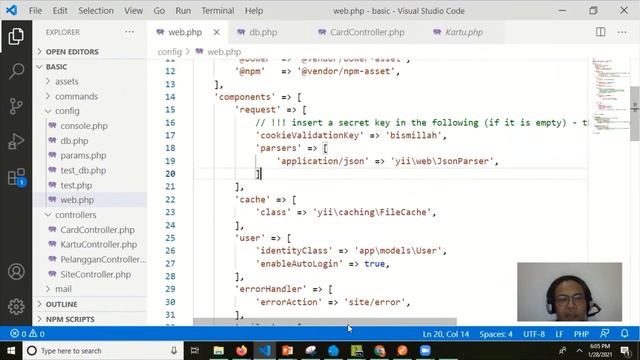
Task: Open console.php in the explorer
Action: pyautogui.click(x=84, y=126)
